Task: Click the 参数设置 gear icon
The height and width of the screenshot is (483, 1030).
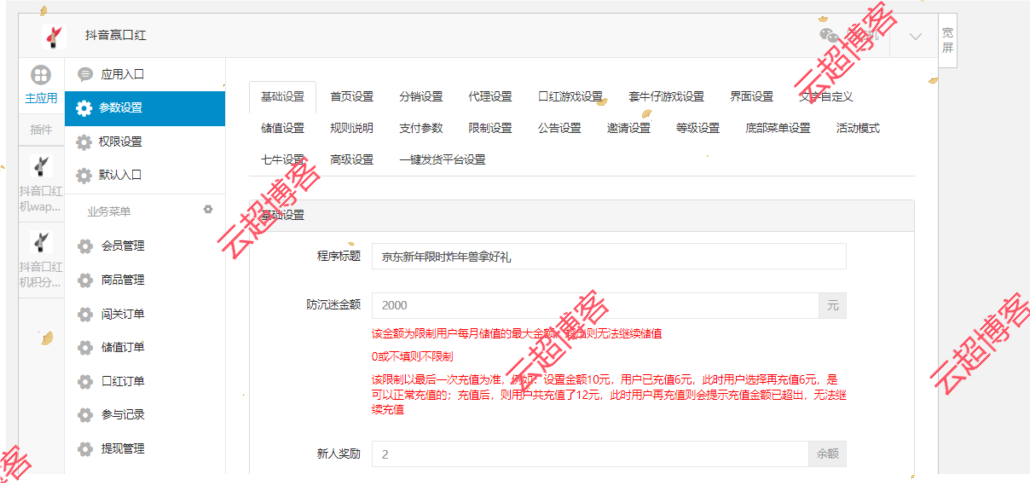Action: tap(84, 108)
